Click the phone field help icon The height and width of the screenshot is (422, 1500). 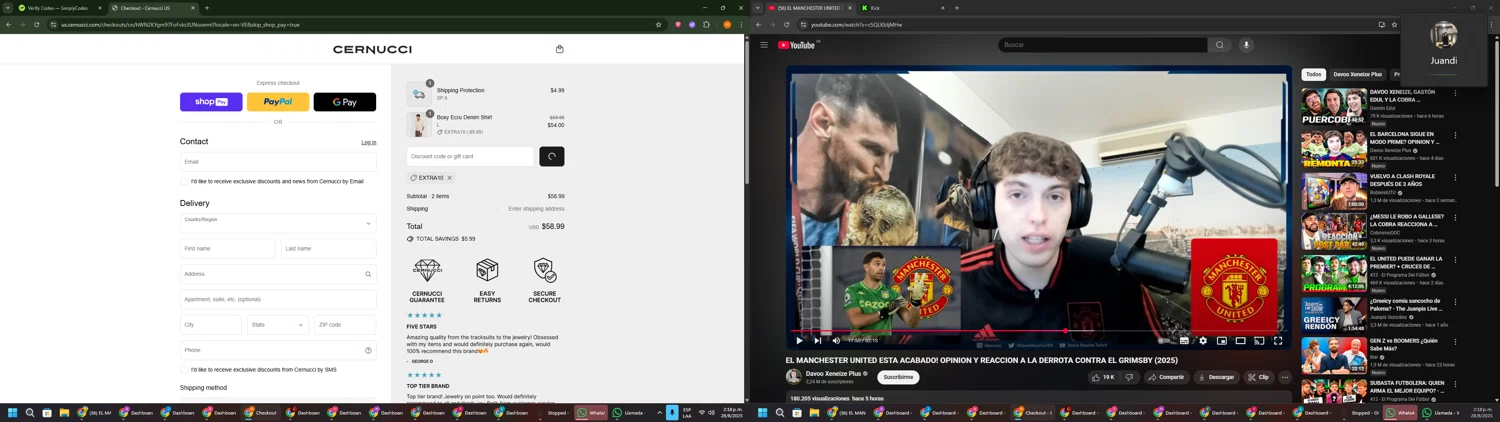[368, 351]
